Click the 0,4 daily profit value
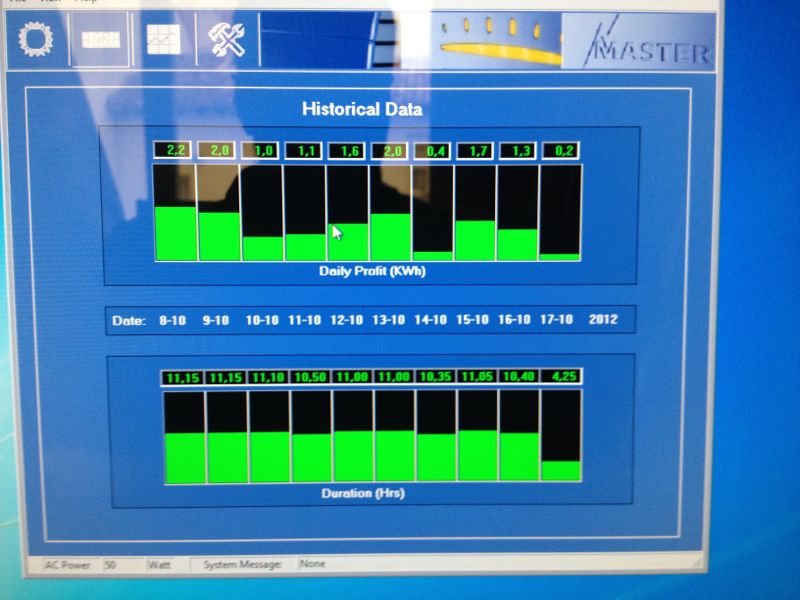 click(433, 151)
